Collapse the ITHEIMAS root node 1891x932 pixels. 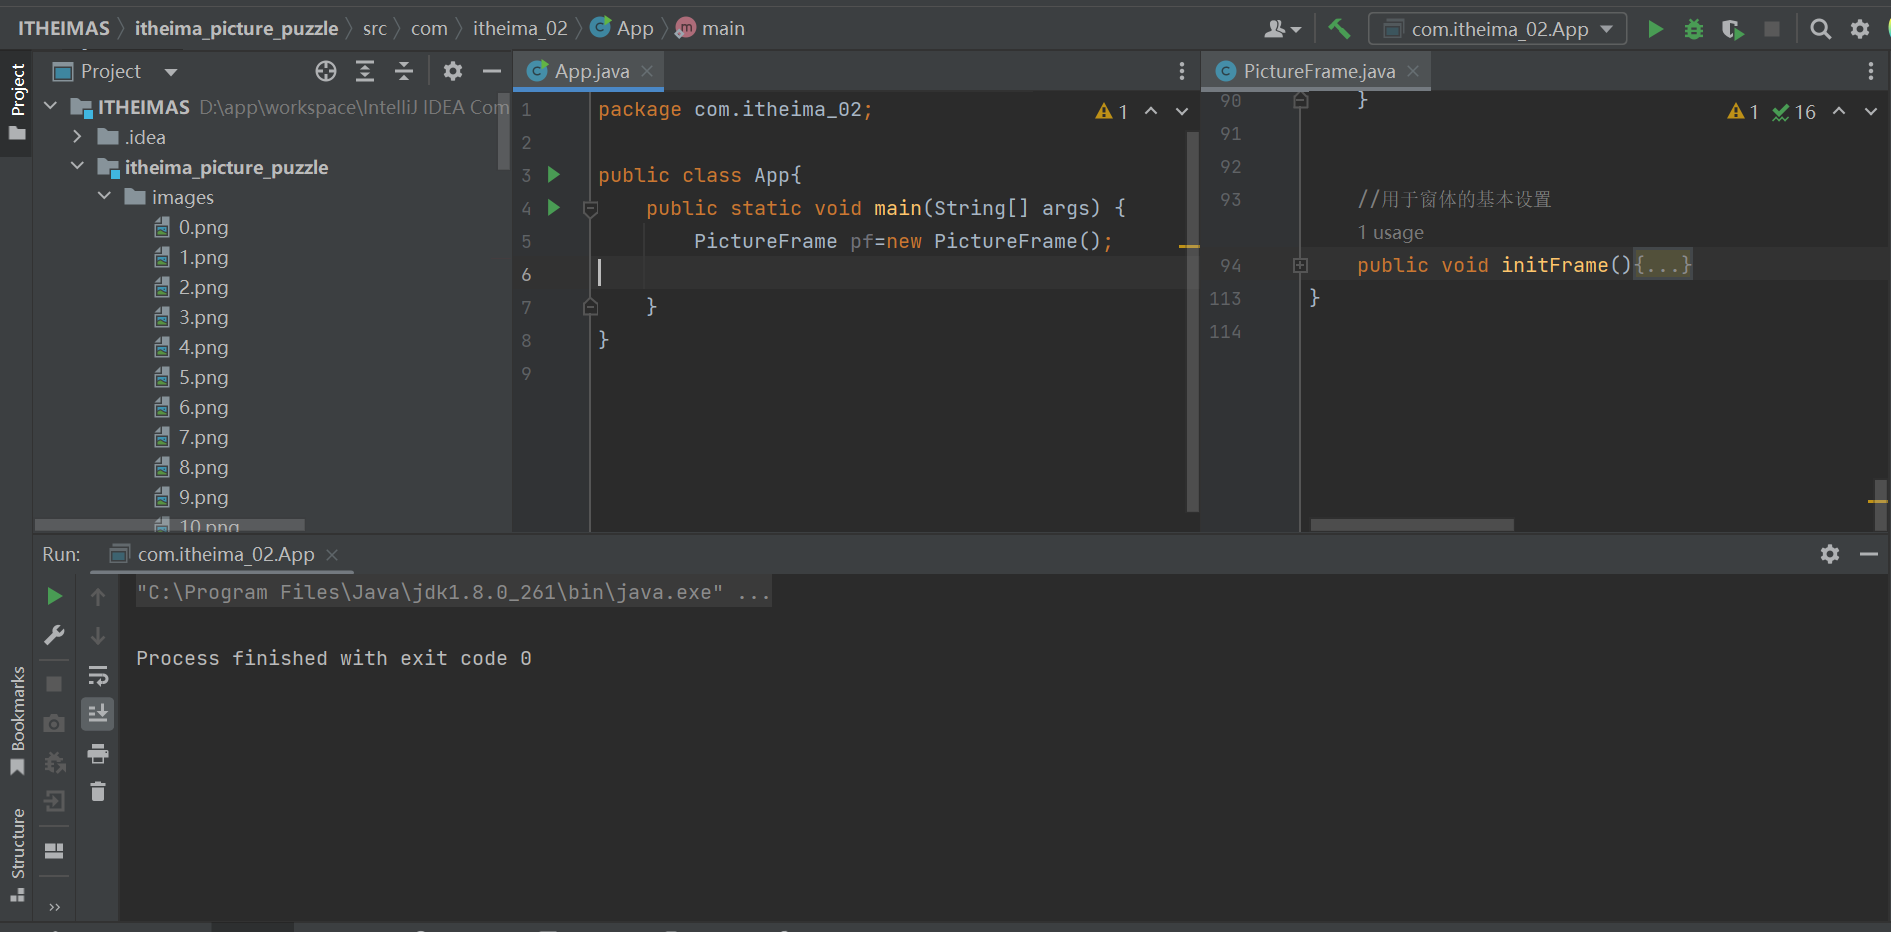pos(51,106)
